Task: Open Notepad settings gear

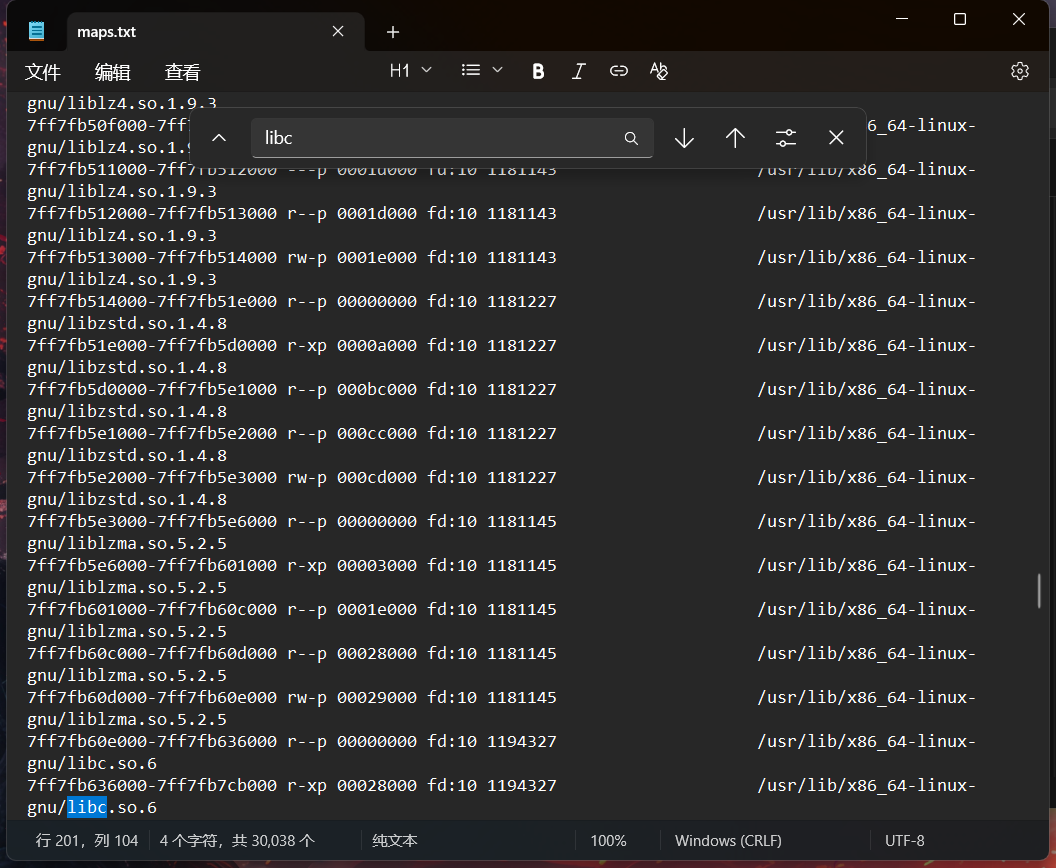Action: [x=1020, y=71]
